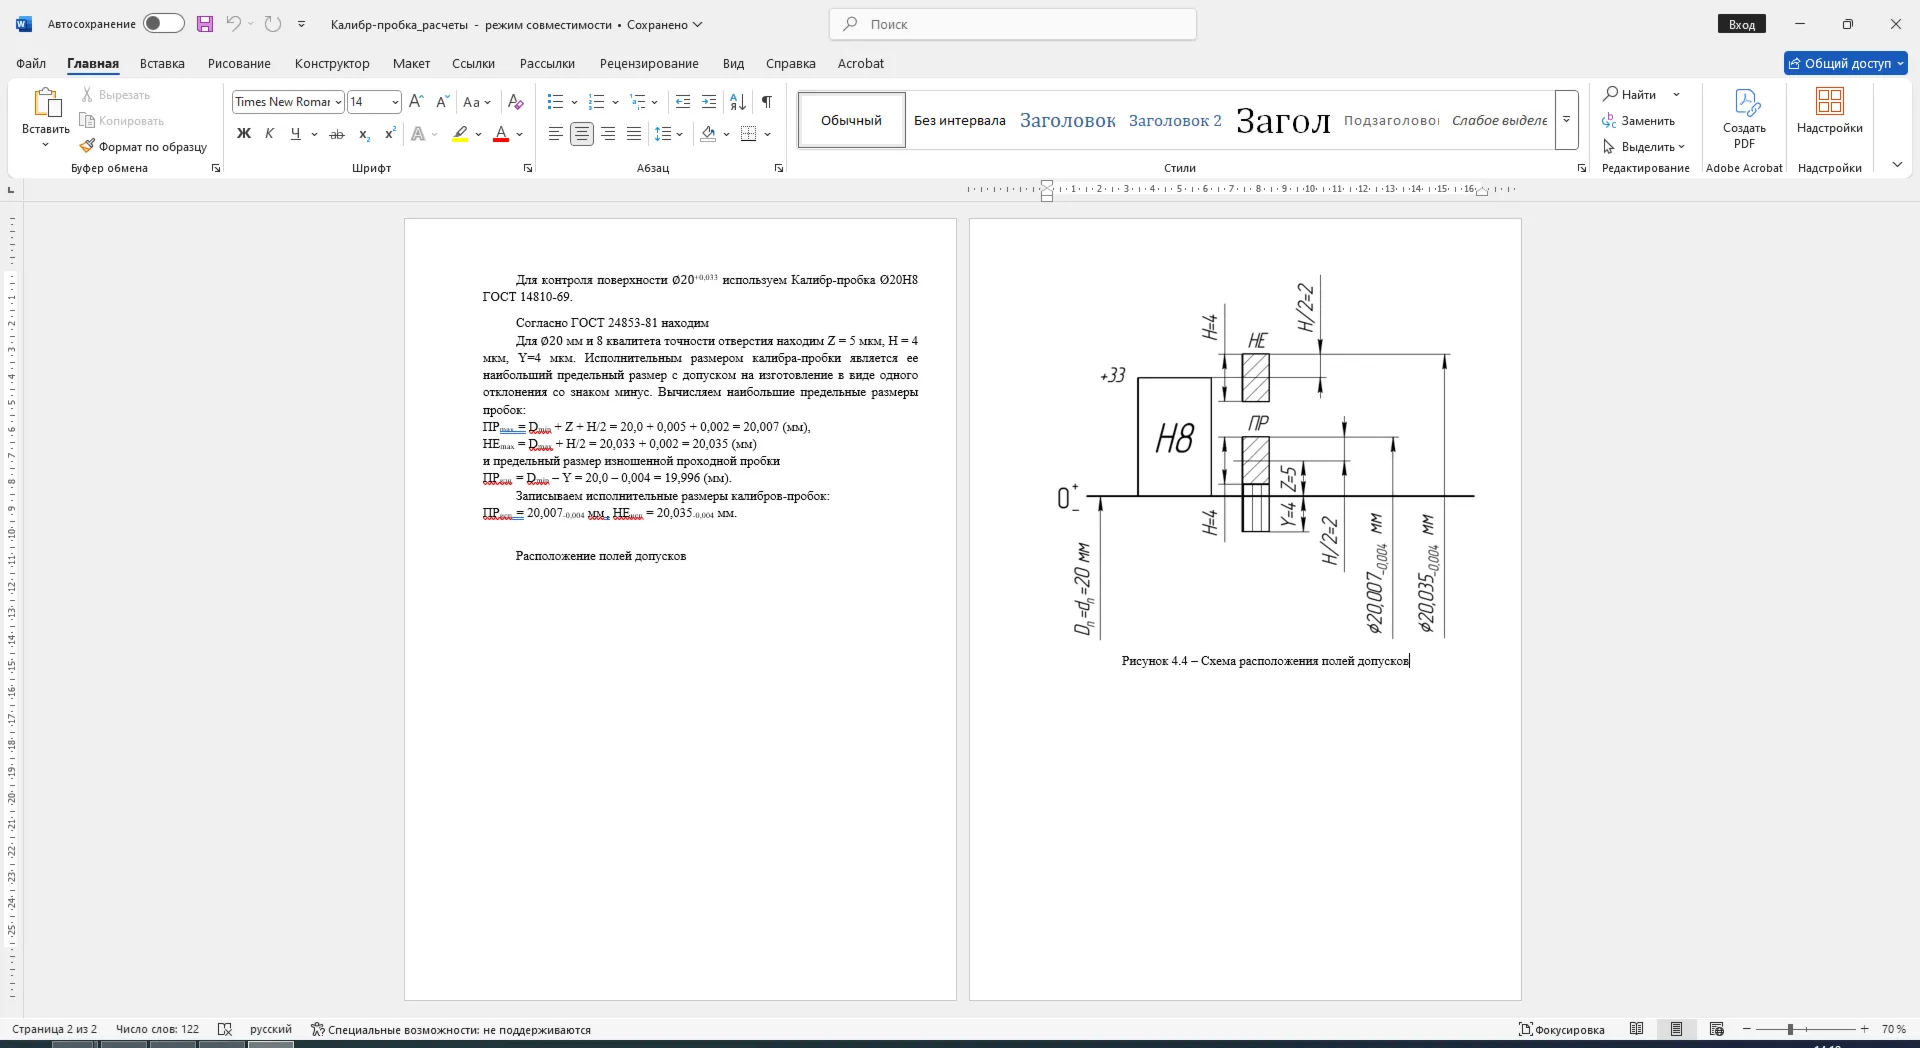1920x1048 pixels.
Task: Click the Общий доступ button
Action: (1846, 63)
